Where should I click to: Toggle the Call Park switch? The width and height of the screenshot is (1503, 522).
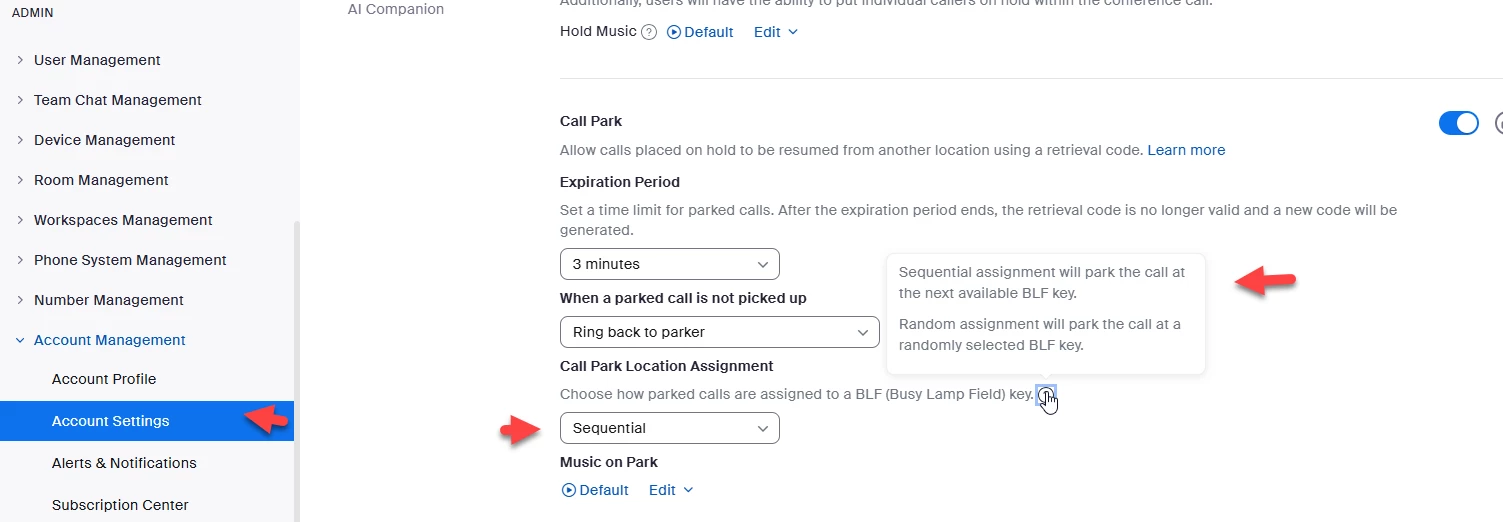click(1458, 123)
